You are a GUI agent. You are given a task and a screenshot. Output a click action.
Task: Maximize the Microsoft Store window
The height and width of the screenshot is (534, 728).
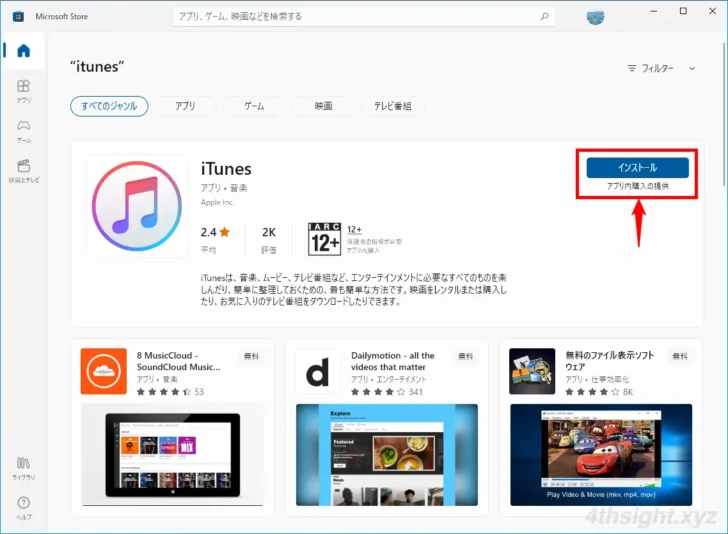point(683,11)
